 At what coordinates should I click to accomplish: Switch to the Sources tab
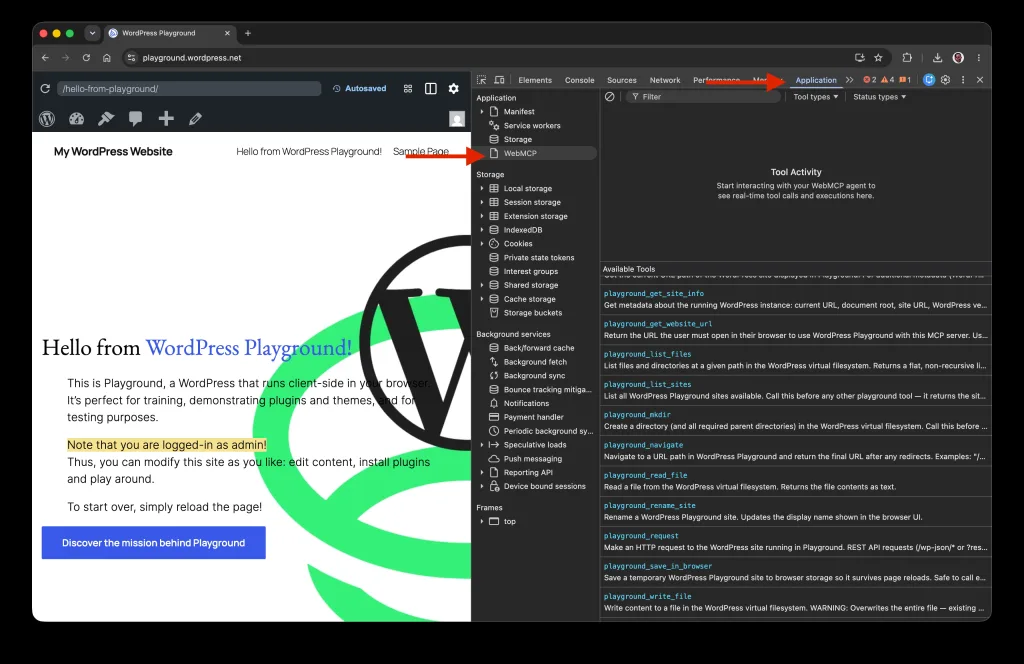[x=622, y=80]
